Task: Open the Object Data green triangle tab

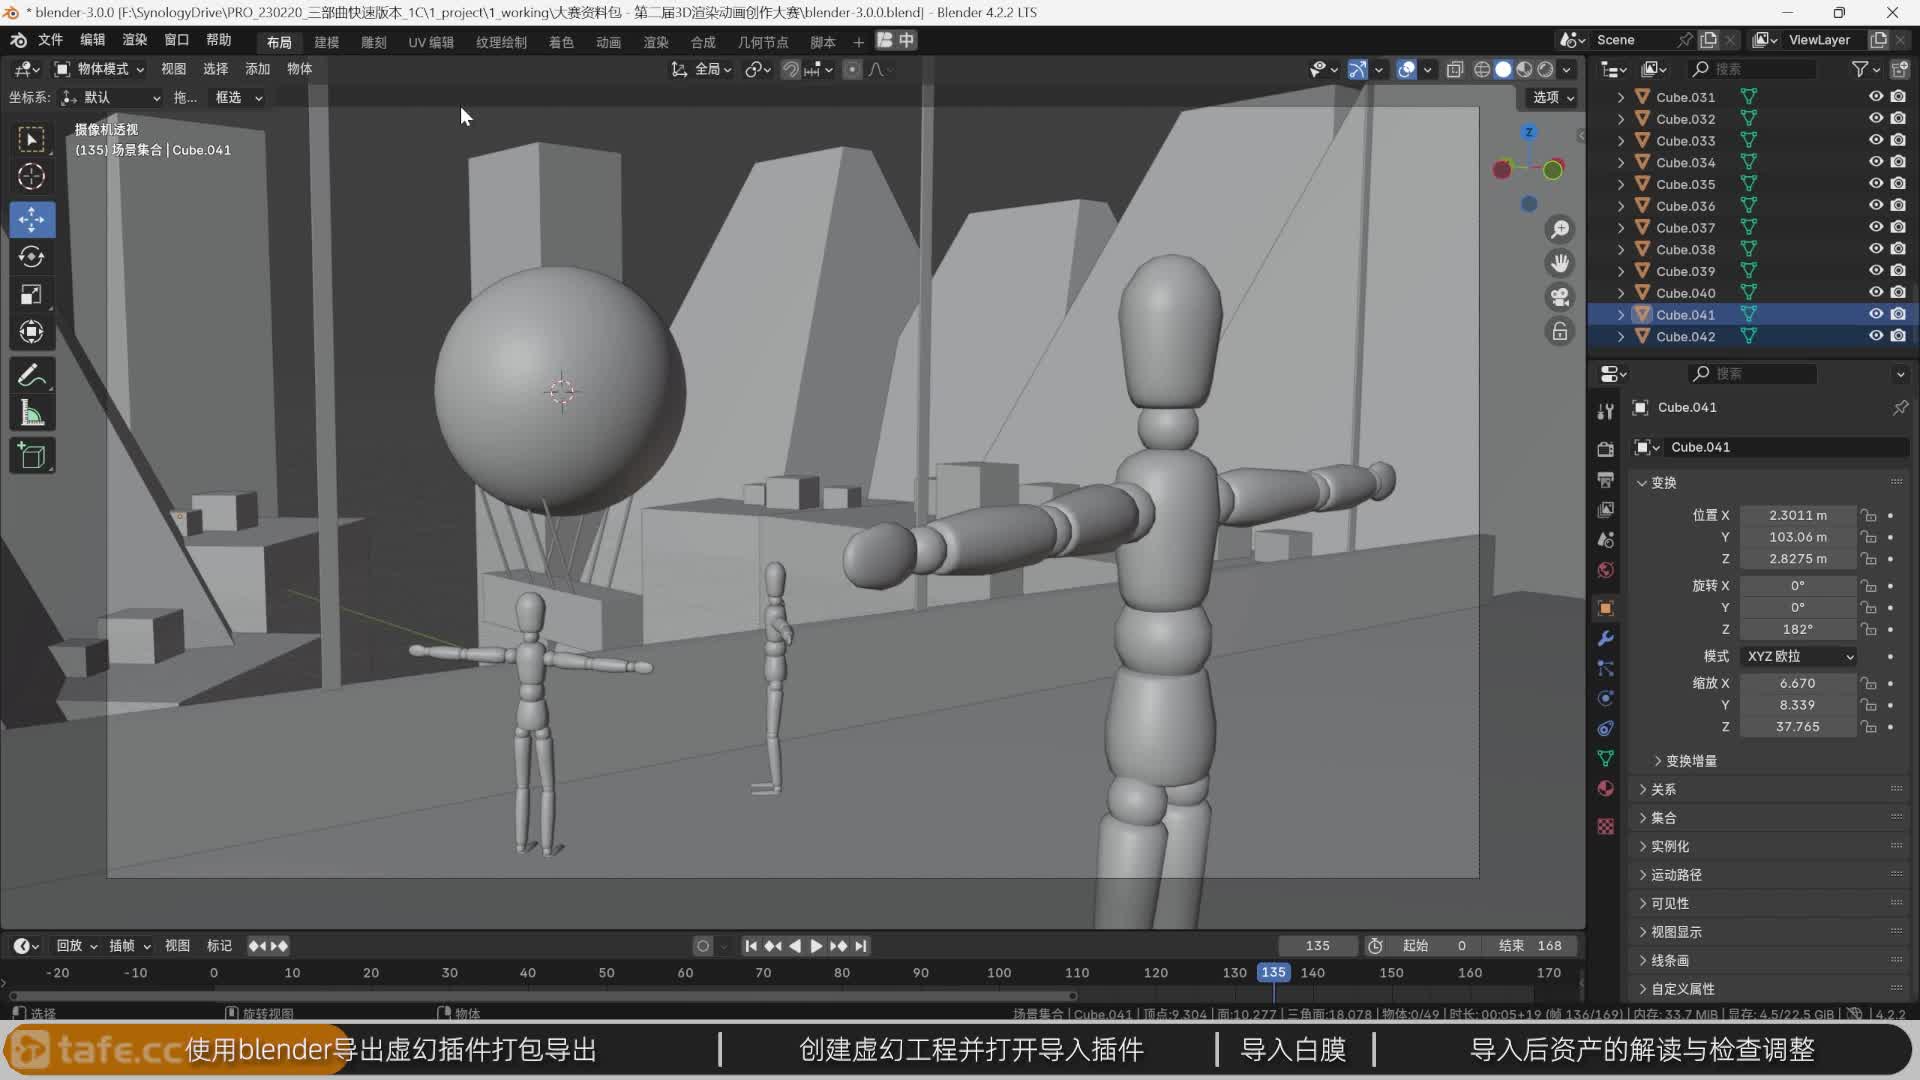Action: click(1605, 758)
